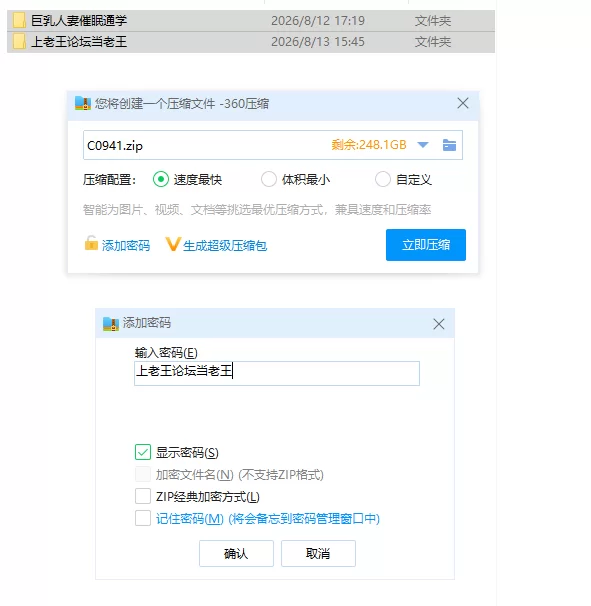
Task: Click the 输入密码 text field
Action: pos(277,373)
